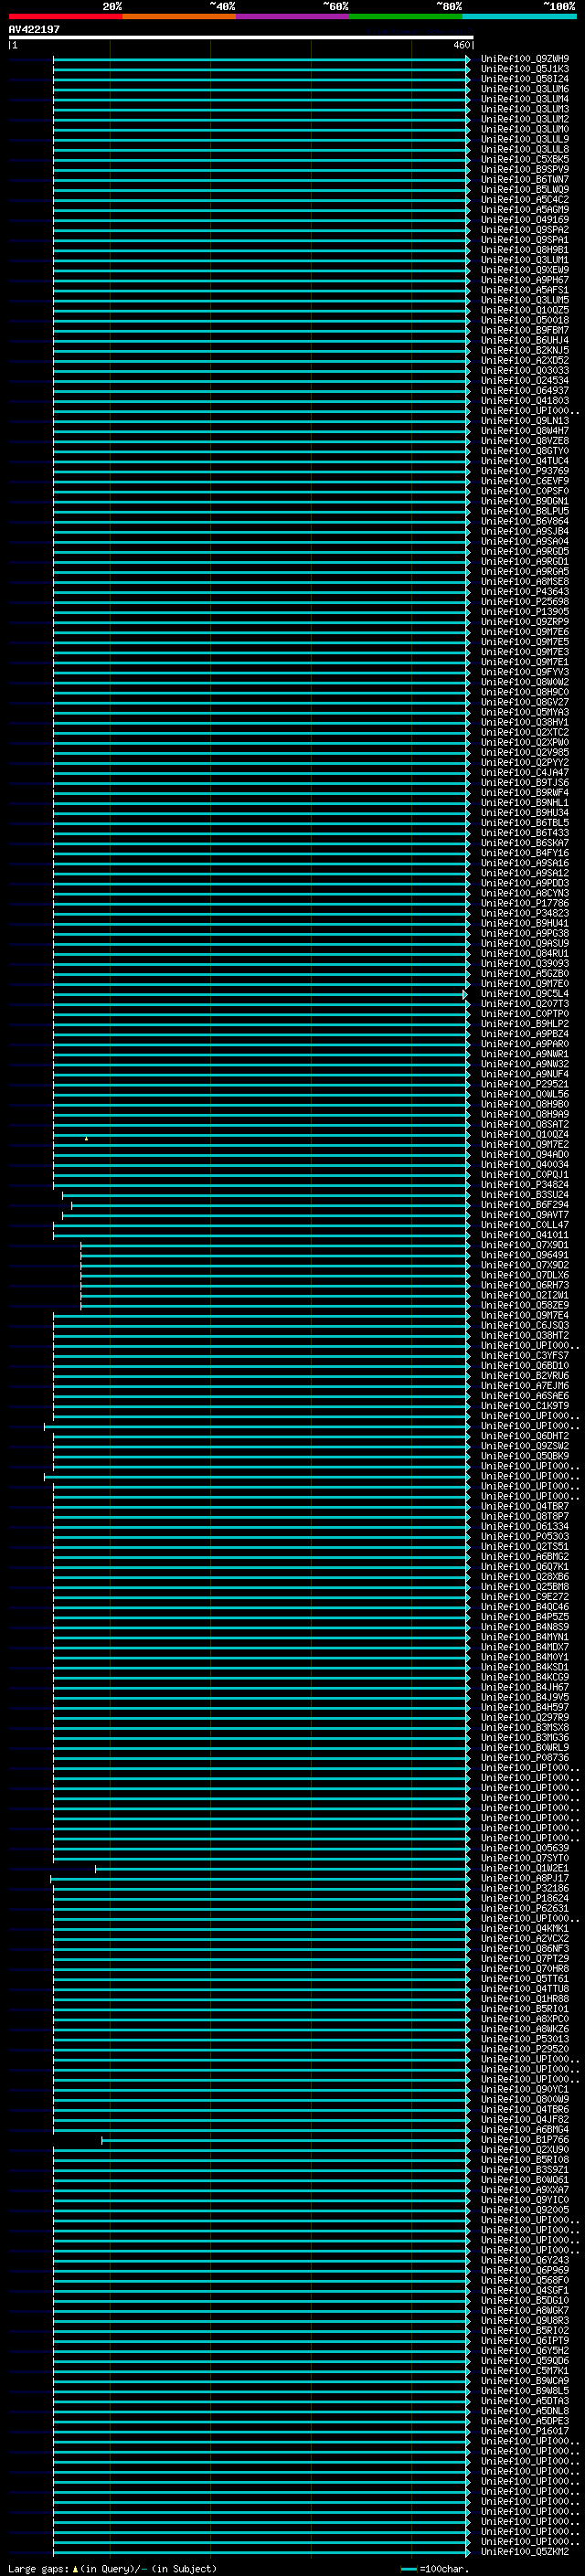The width and height of the screenshot is (585, 2576).
Task: Click the purple ~60% identity legend bar
Action: pos(293,17)
